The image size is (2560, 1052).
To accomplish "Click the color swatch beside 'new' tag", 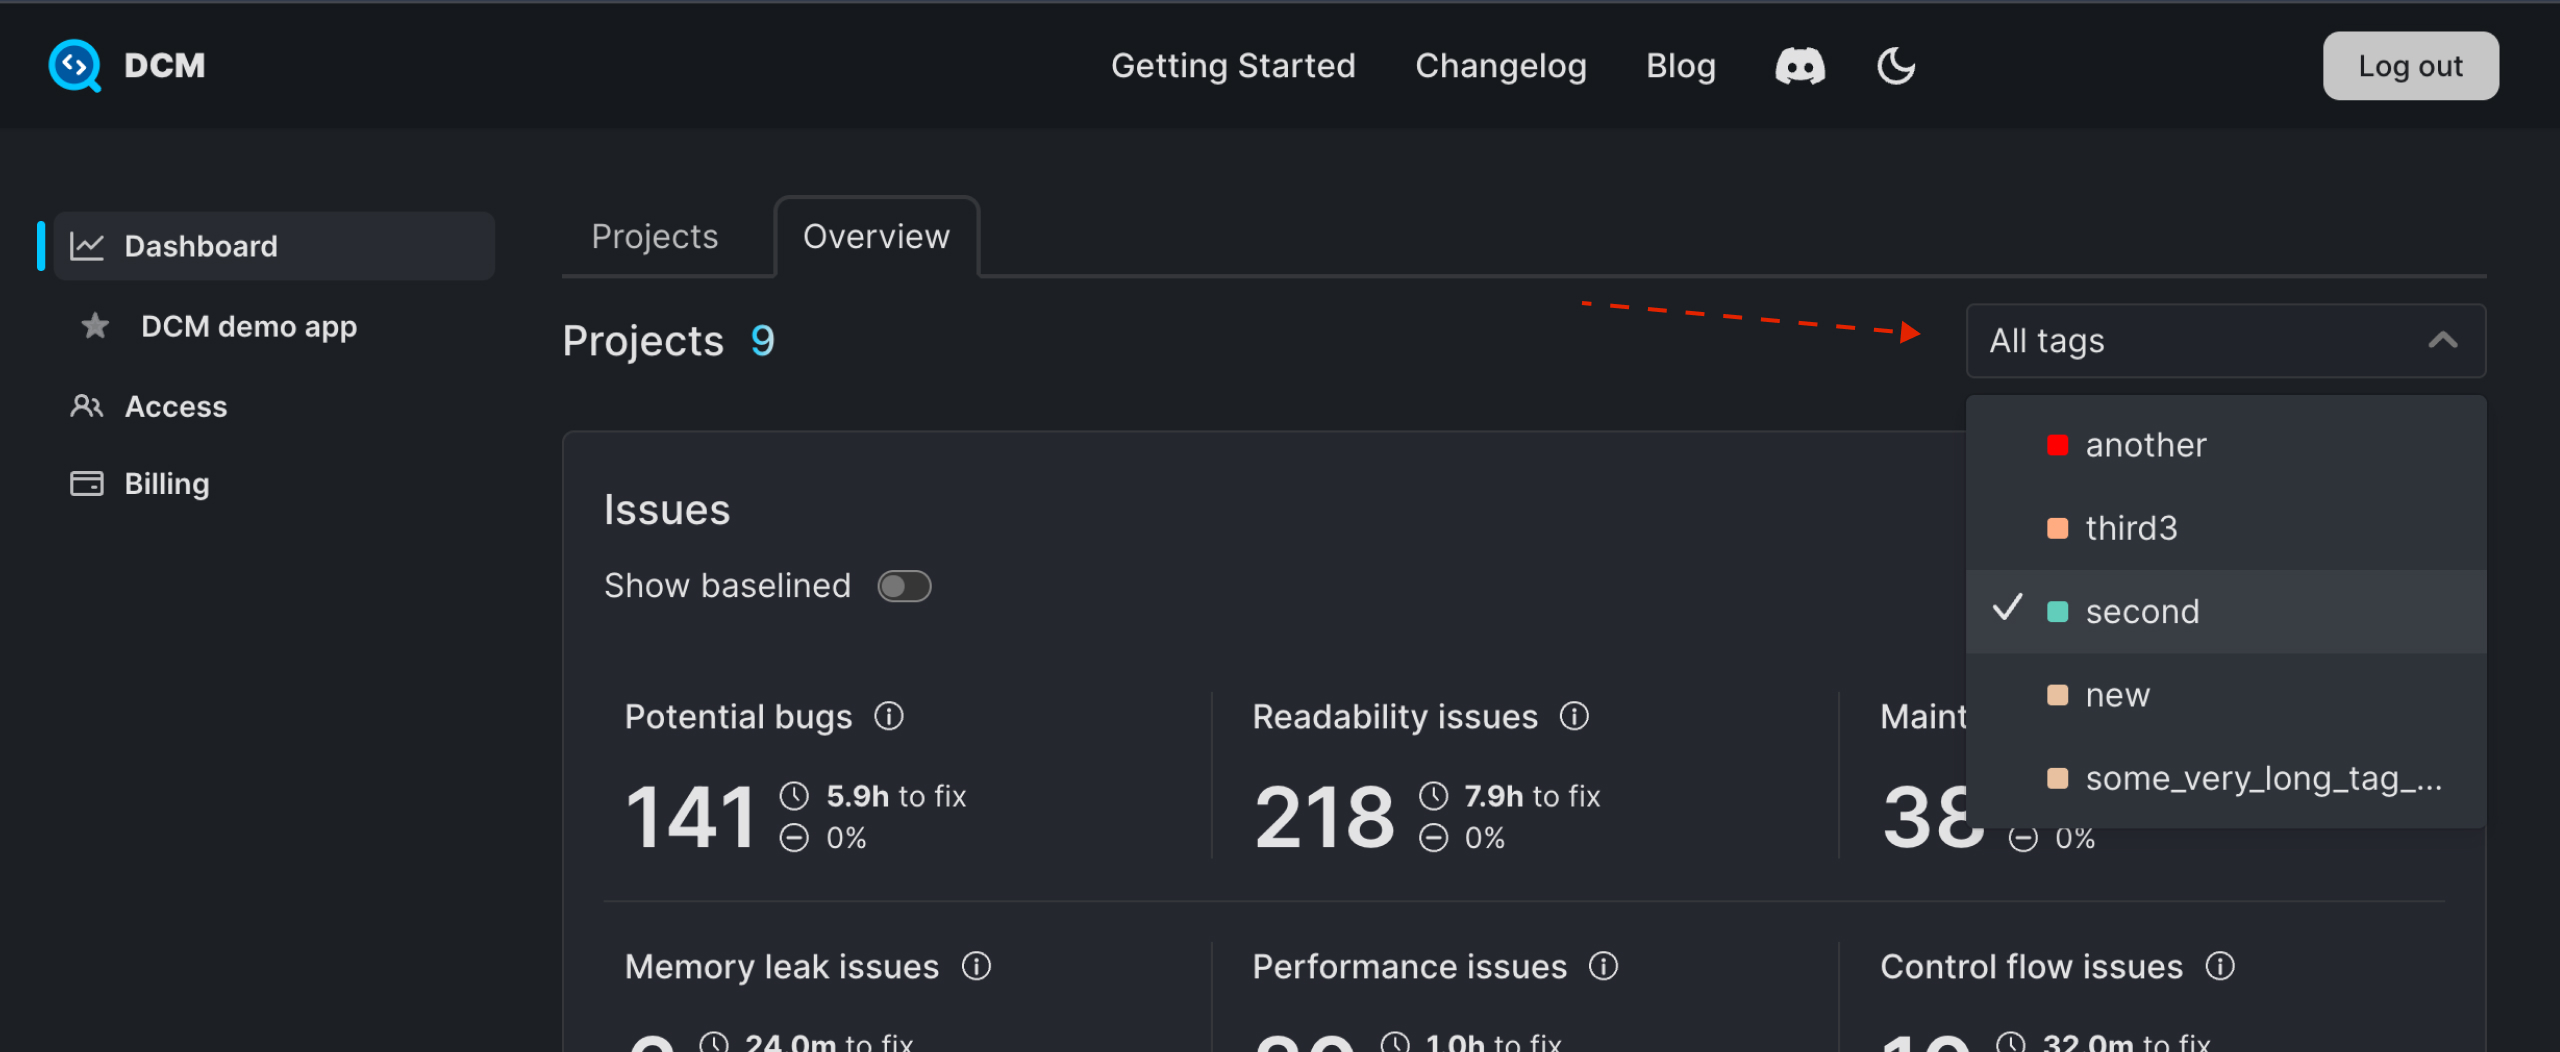I will click(x=2057, y=695).
